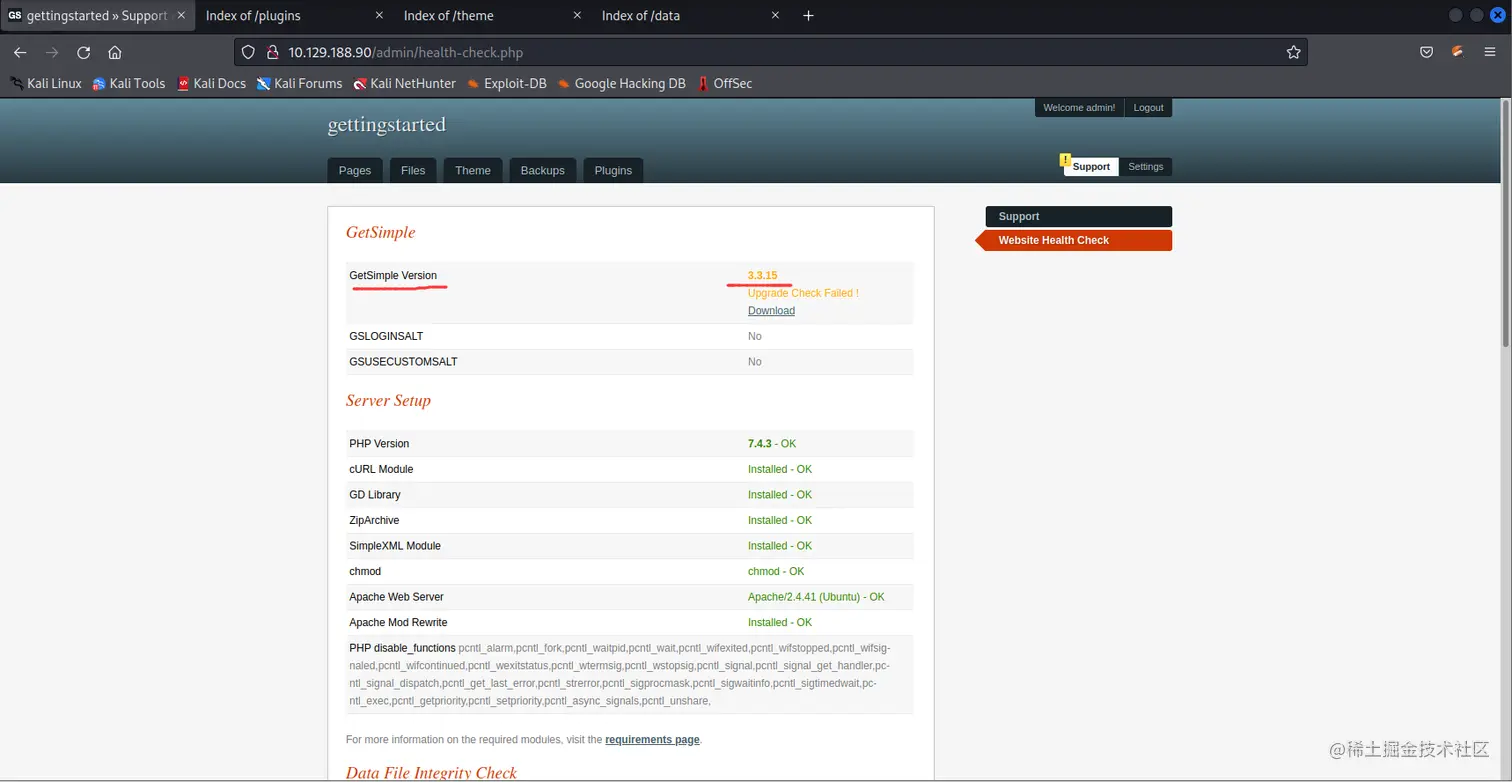Click the 7.4.3 - OK value
This screenshot has width=1512, height=782.
click(772, 444)
